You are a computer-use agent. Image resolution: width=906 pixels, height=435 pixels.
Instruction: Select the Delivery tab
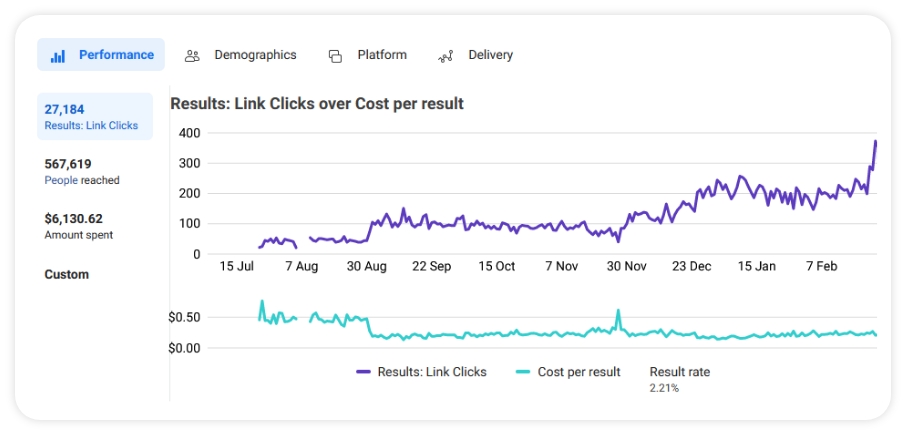tap(490, 55)
